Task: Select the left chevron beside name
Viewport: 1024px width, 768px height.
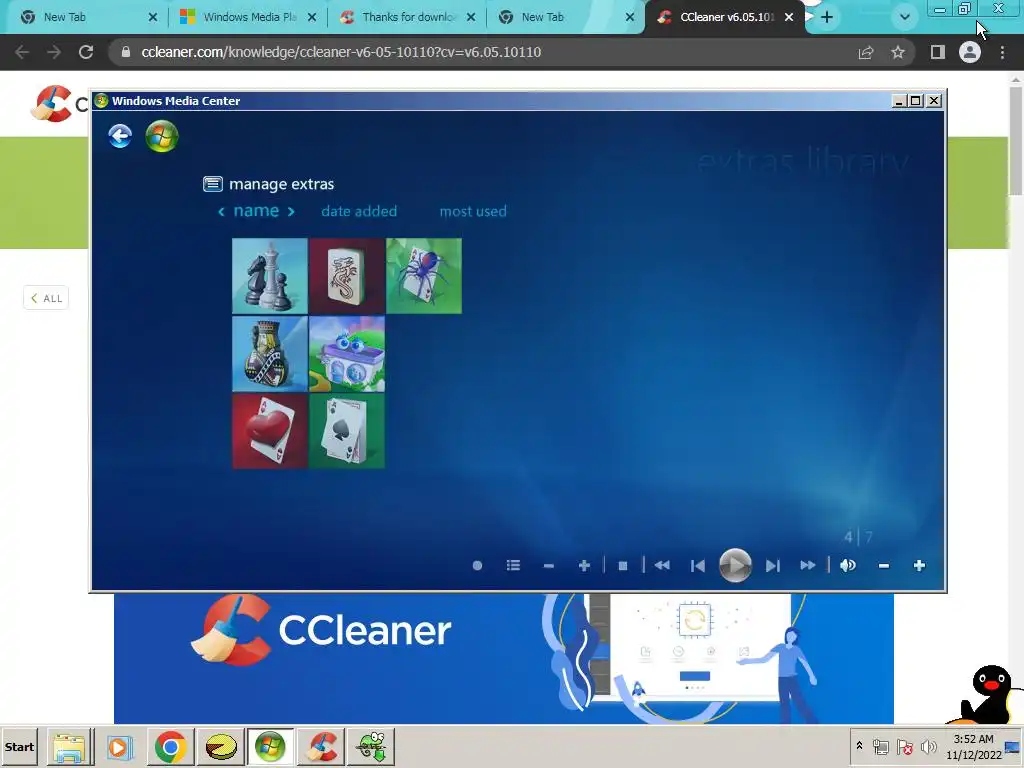Action: [221, 212]
